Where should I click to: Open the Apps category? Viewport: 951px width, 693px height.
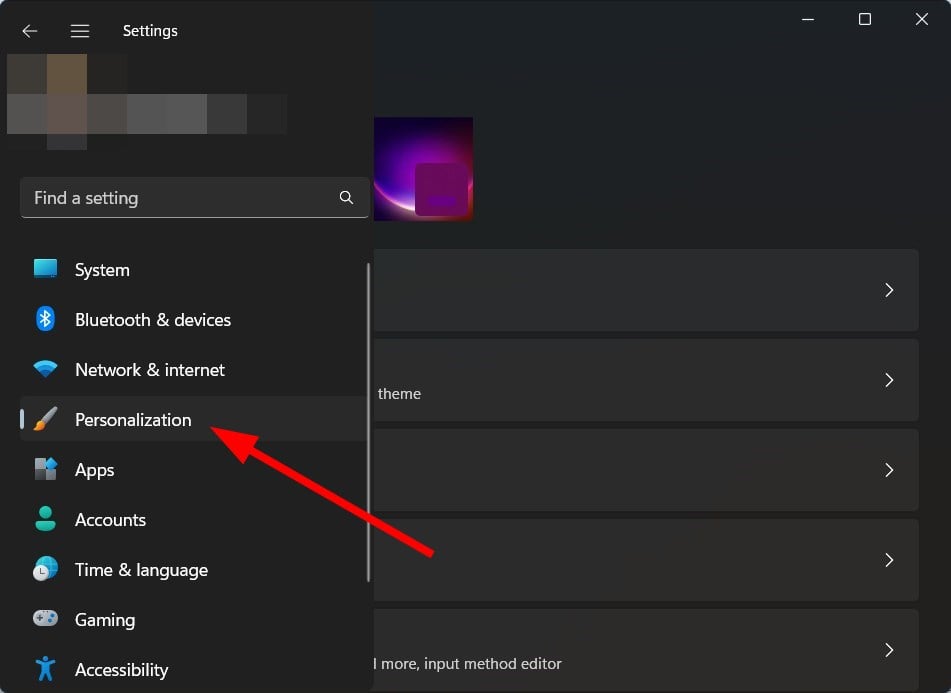pos(193,469)
